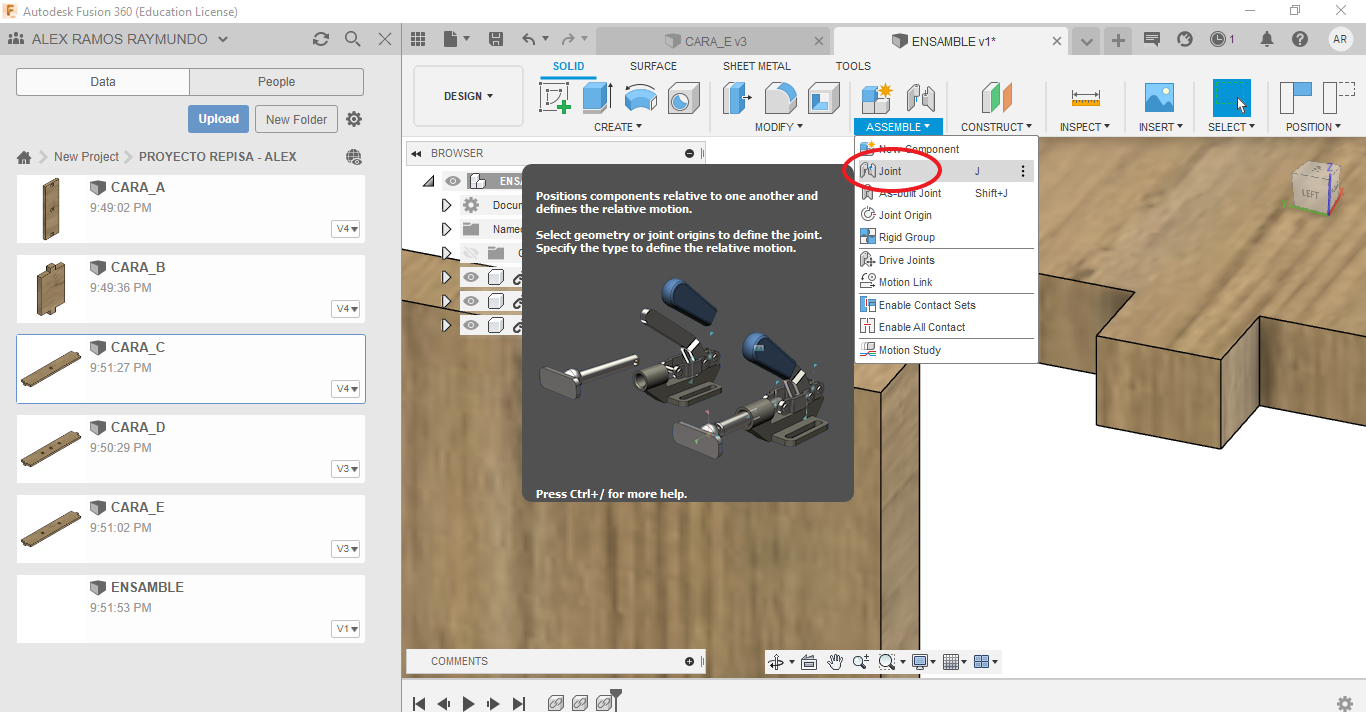Open the V4 version dropdown for CARA_A

tap(346, 229)
